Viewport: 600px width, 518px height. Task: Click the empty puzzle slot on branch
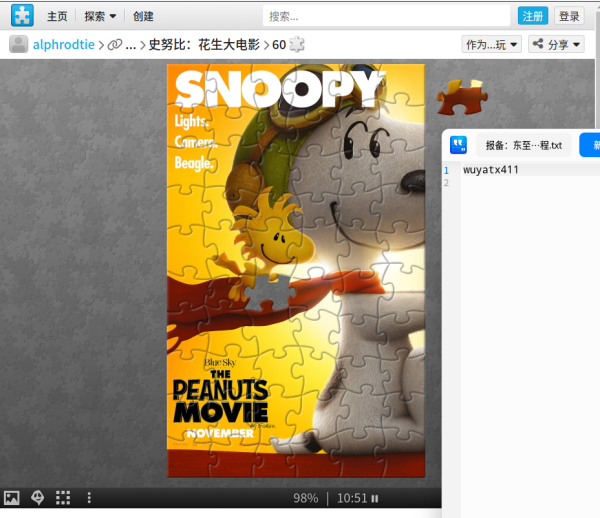point(271,293)
